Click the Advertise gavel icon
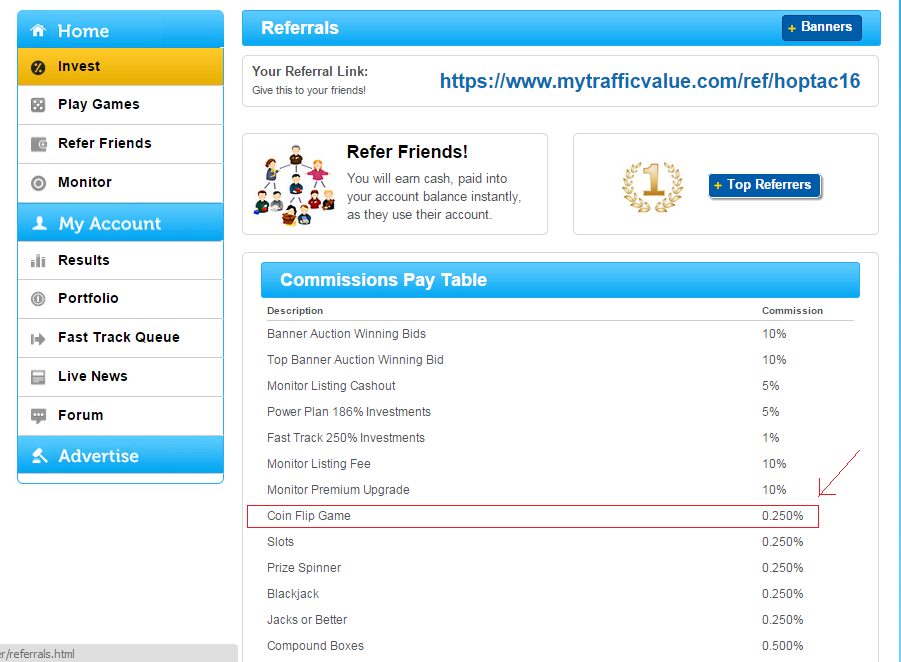Image resolution: width=901 pixels, height=662 pixels. (x=39, y=456)
